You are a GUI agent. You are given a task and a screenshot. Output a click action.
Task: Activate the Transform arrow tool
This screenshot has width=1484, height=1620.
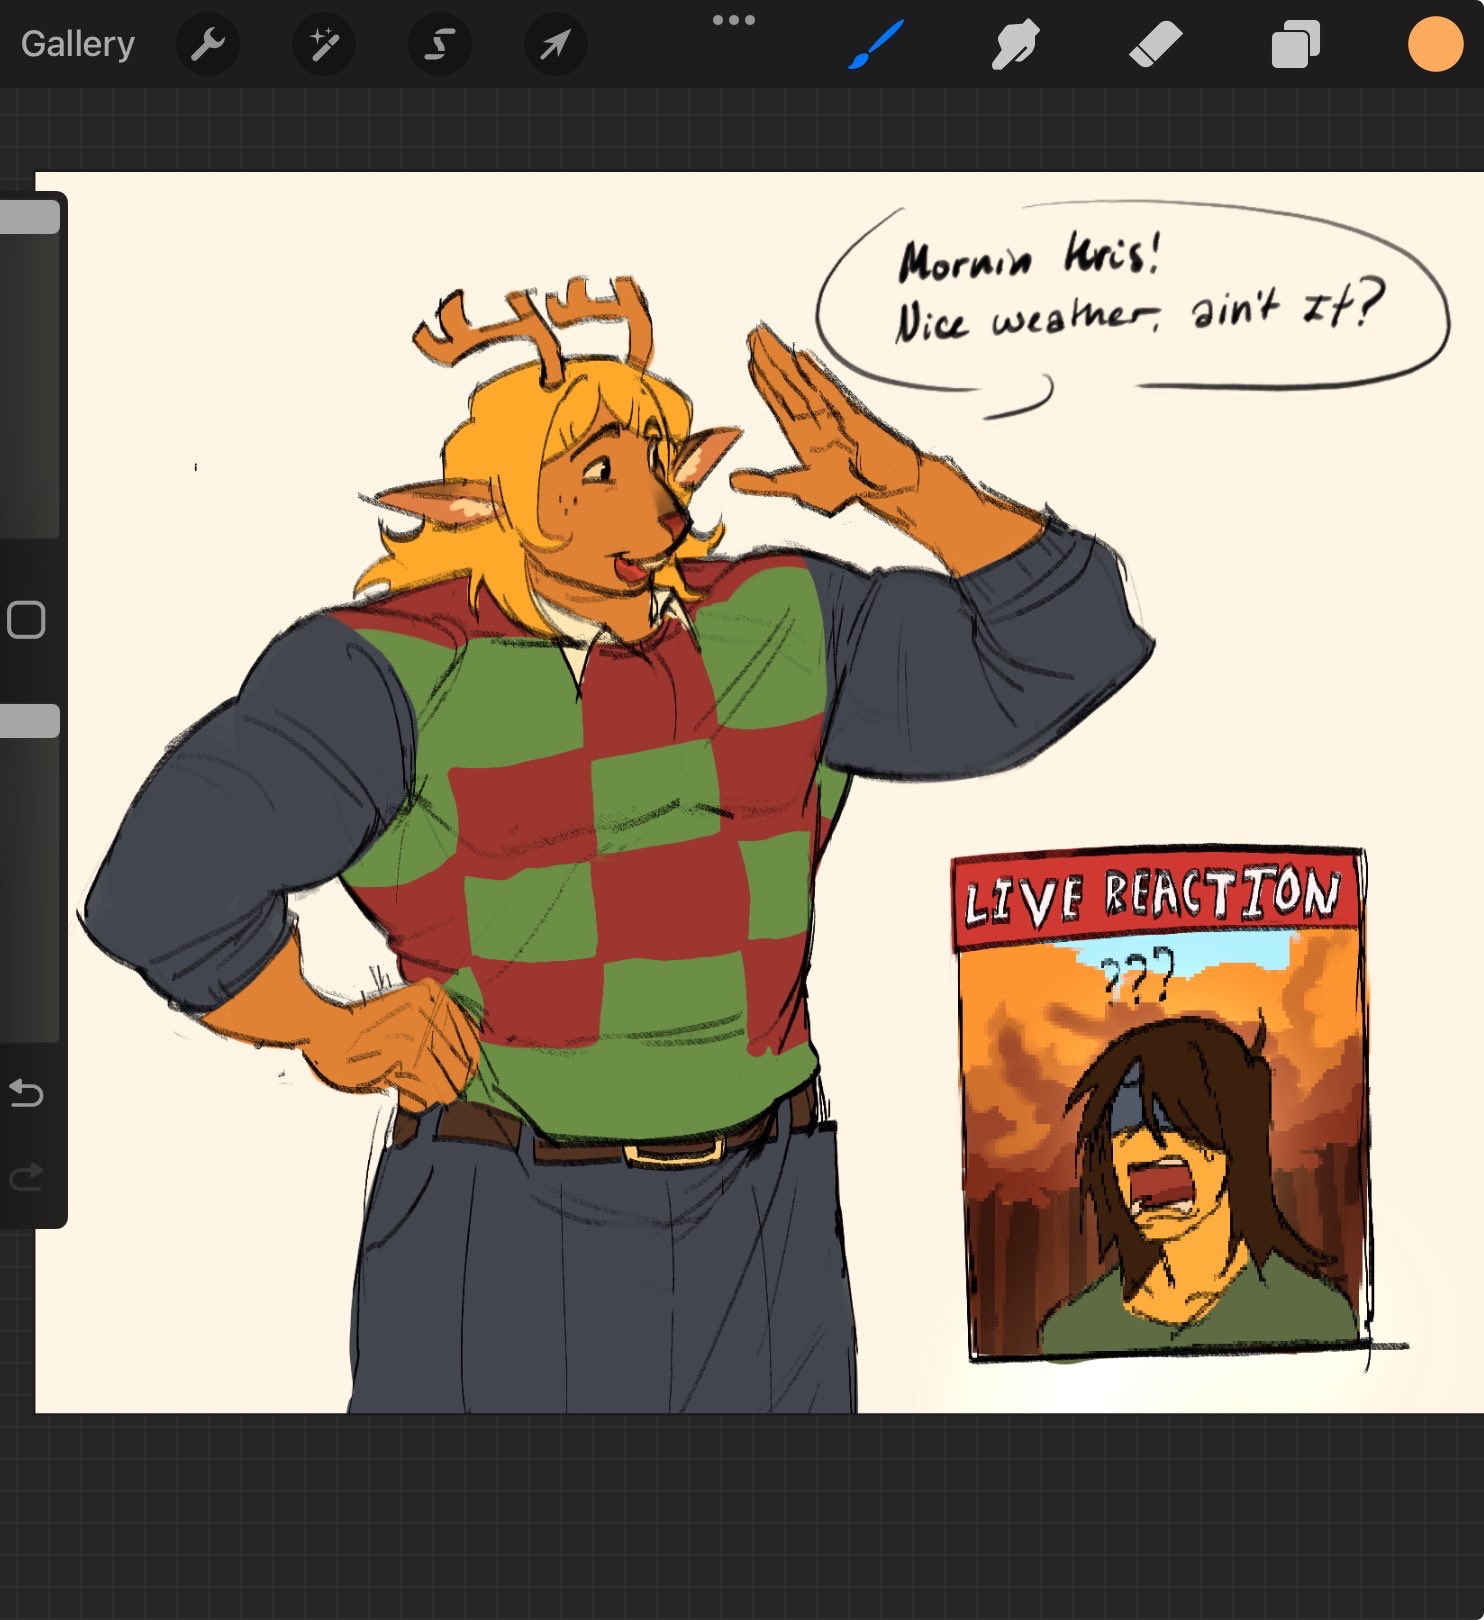pyautogui.click(x=556, y=44)
